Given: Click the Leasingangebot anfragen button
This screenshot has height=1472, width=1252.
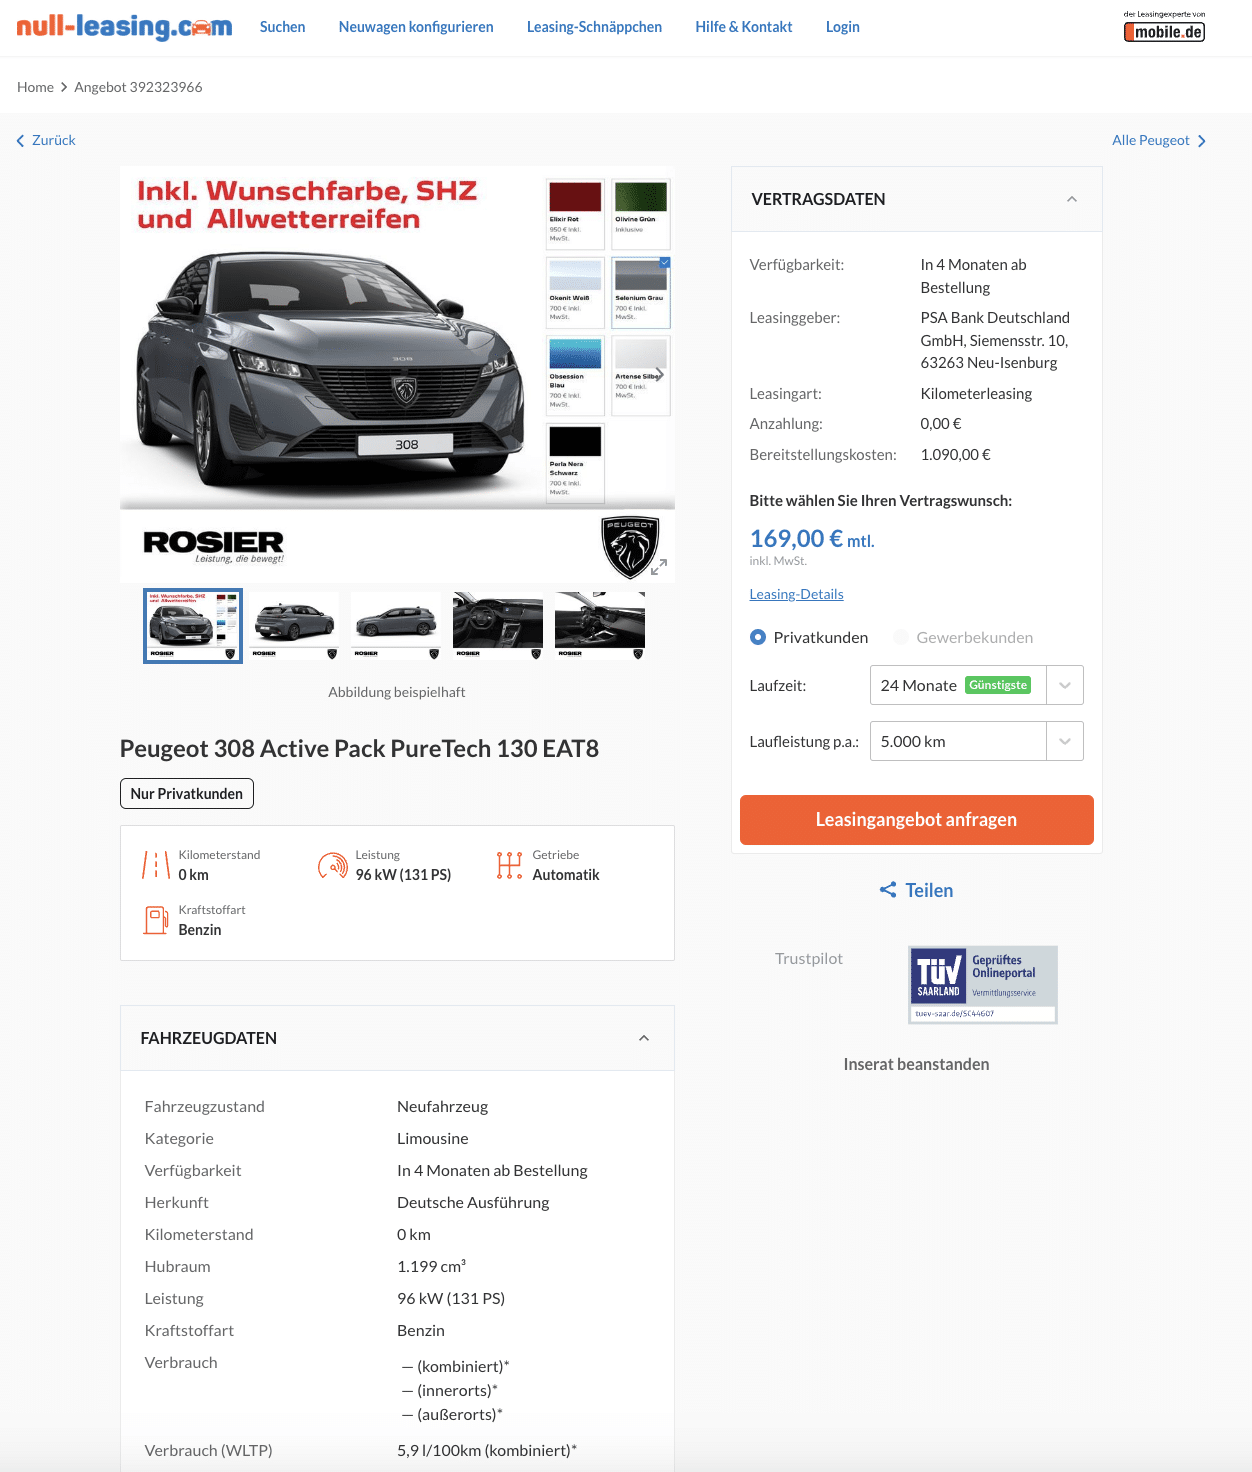Looking at the screenshot, I should tap(917, 820).
